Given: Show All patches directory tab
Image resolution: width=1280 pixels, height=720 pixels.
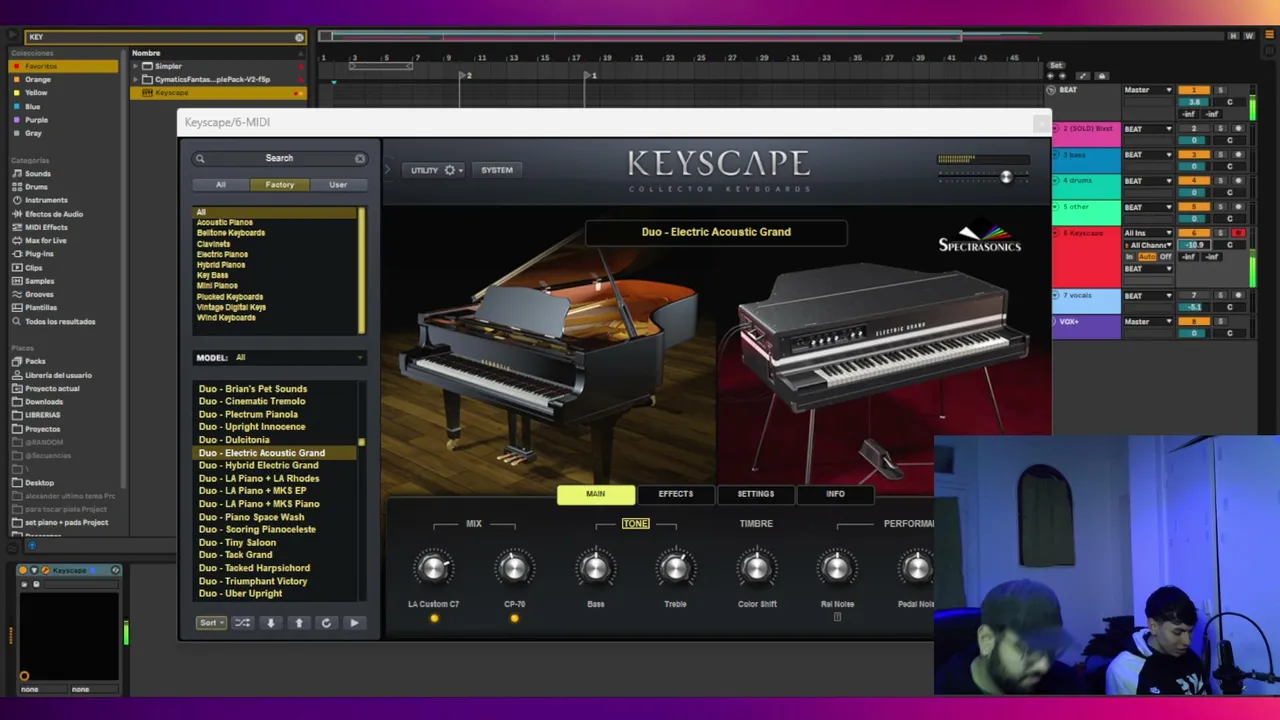Looking at the screenshot, I should pyautogui.click(x=221, y=185).
